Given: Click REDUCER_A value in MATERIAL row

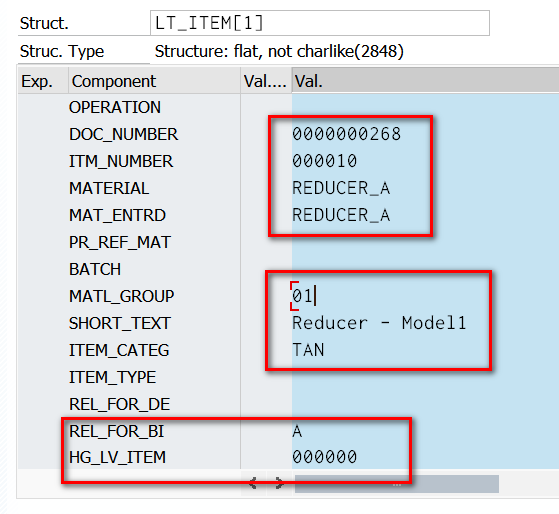Looking at the screenshot, I should (341, 189).
